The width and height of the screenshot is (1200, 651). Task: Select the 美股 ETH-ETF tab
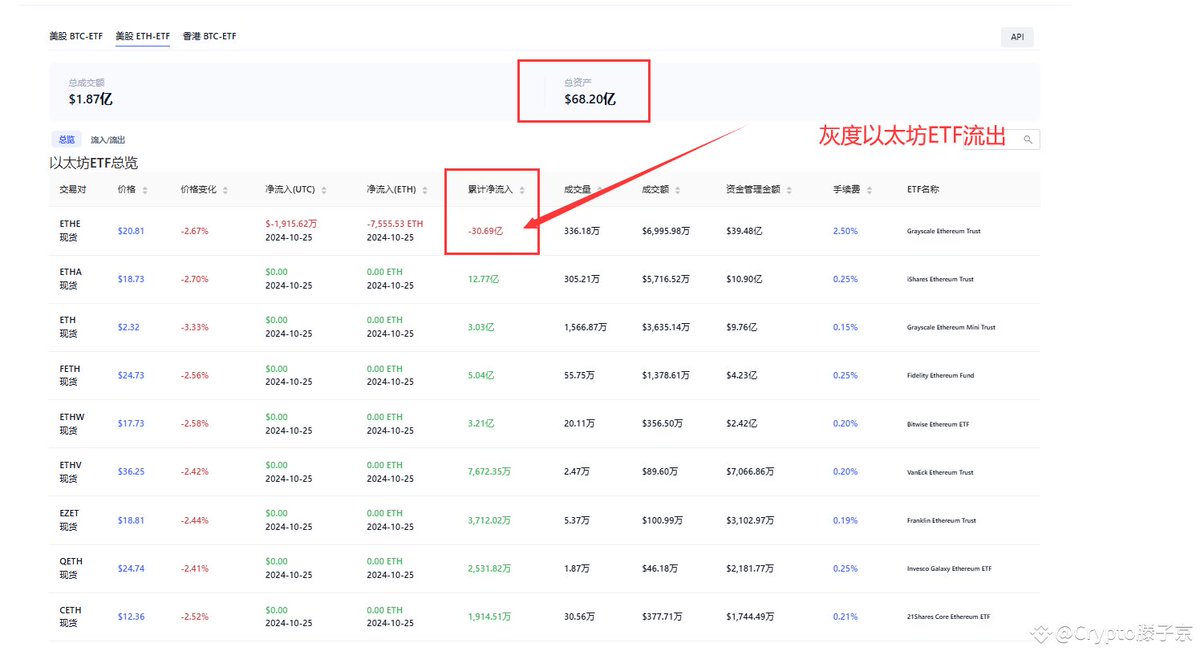[x=142, y=37]
